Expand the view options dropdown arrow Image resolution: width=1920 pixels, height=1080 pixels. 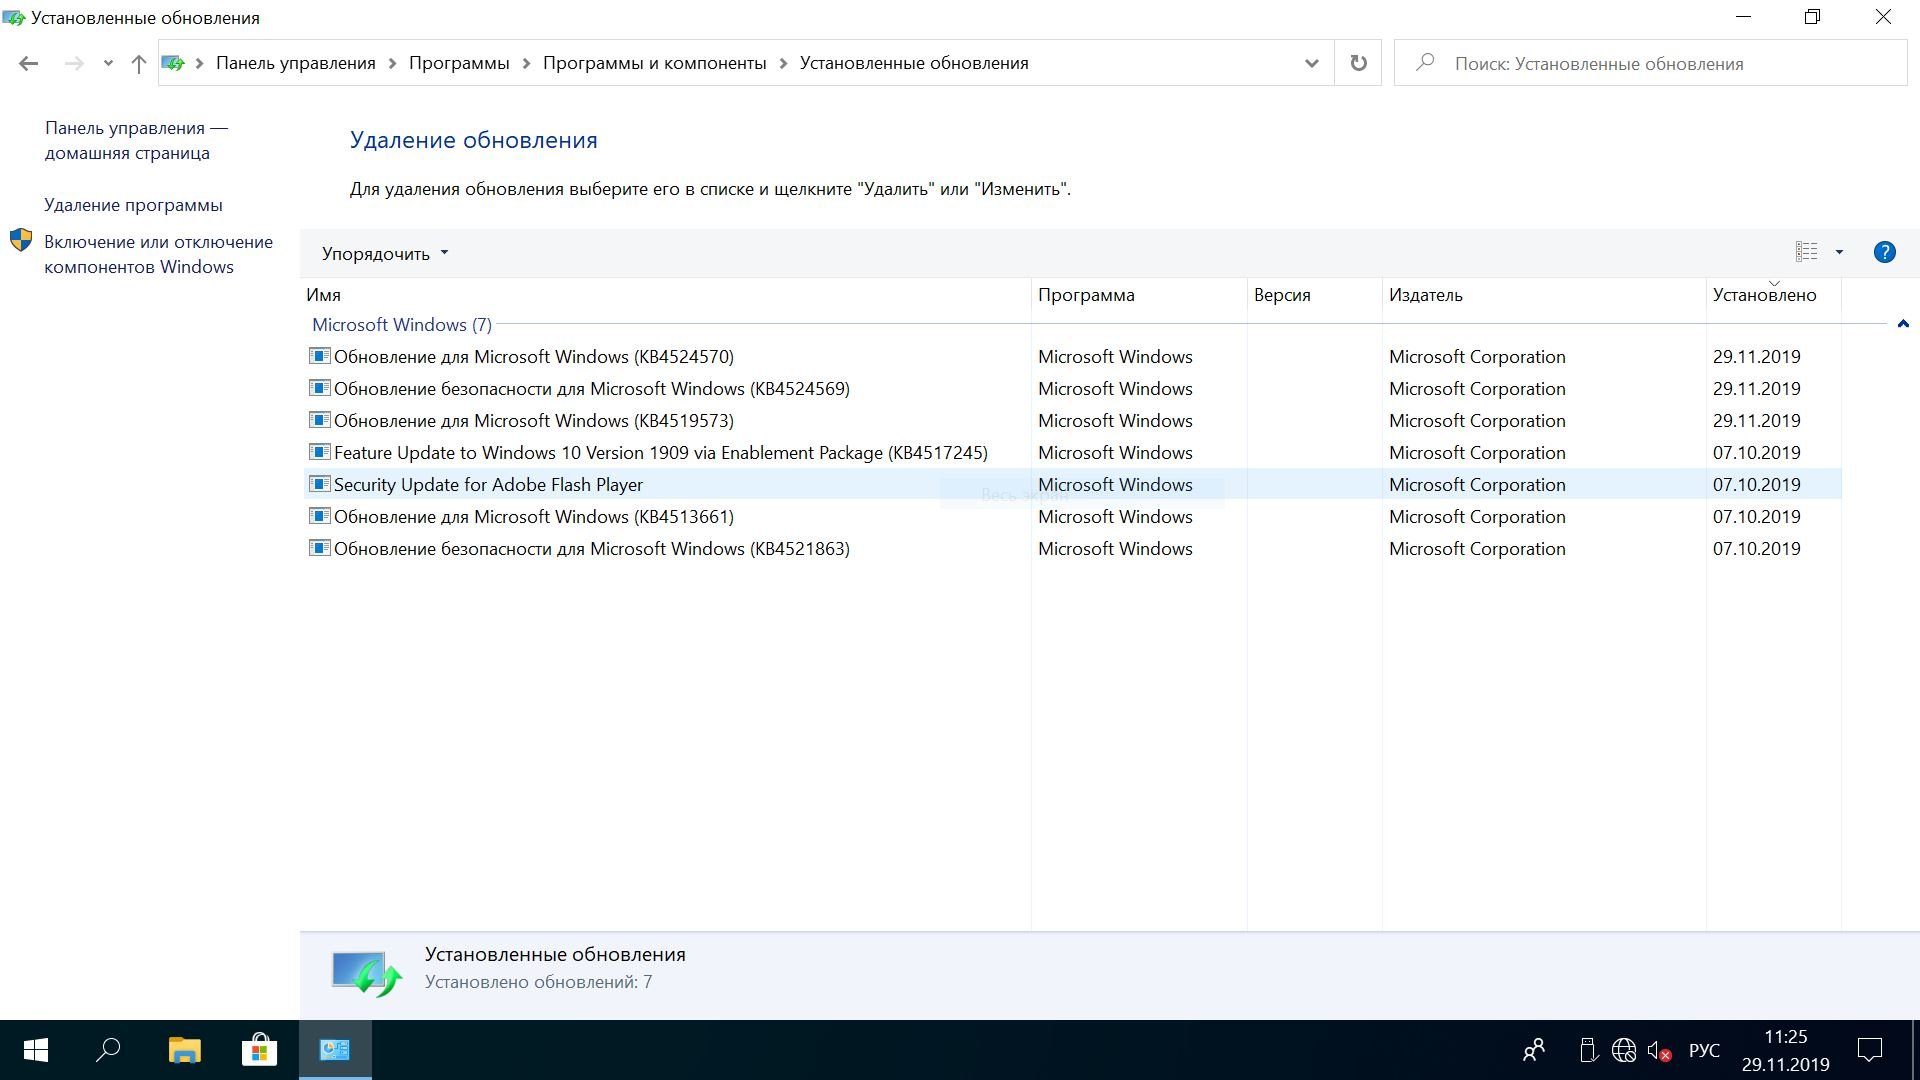[1839, 252]
